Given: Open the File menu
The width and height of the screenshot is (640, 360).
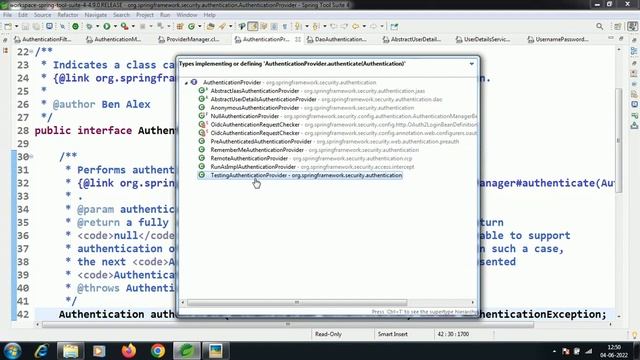Looking at the screenshot, I should coord(7,15).
